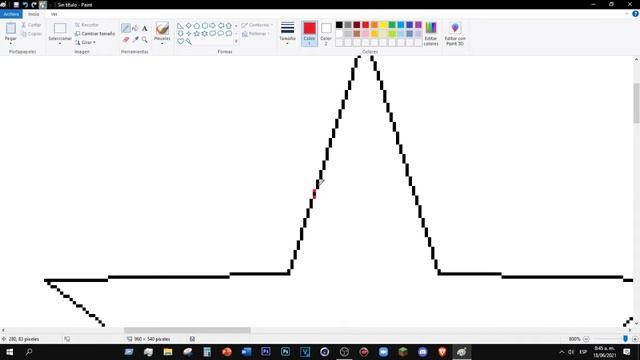Pick the pentagon shape
Image resolution: width=640 pixels, height=360 pixels.
pyautogui.click(x=196, y=26)
